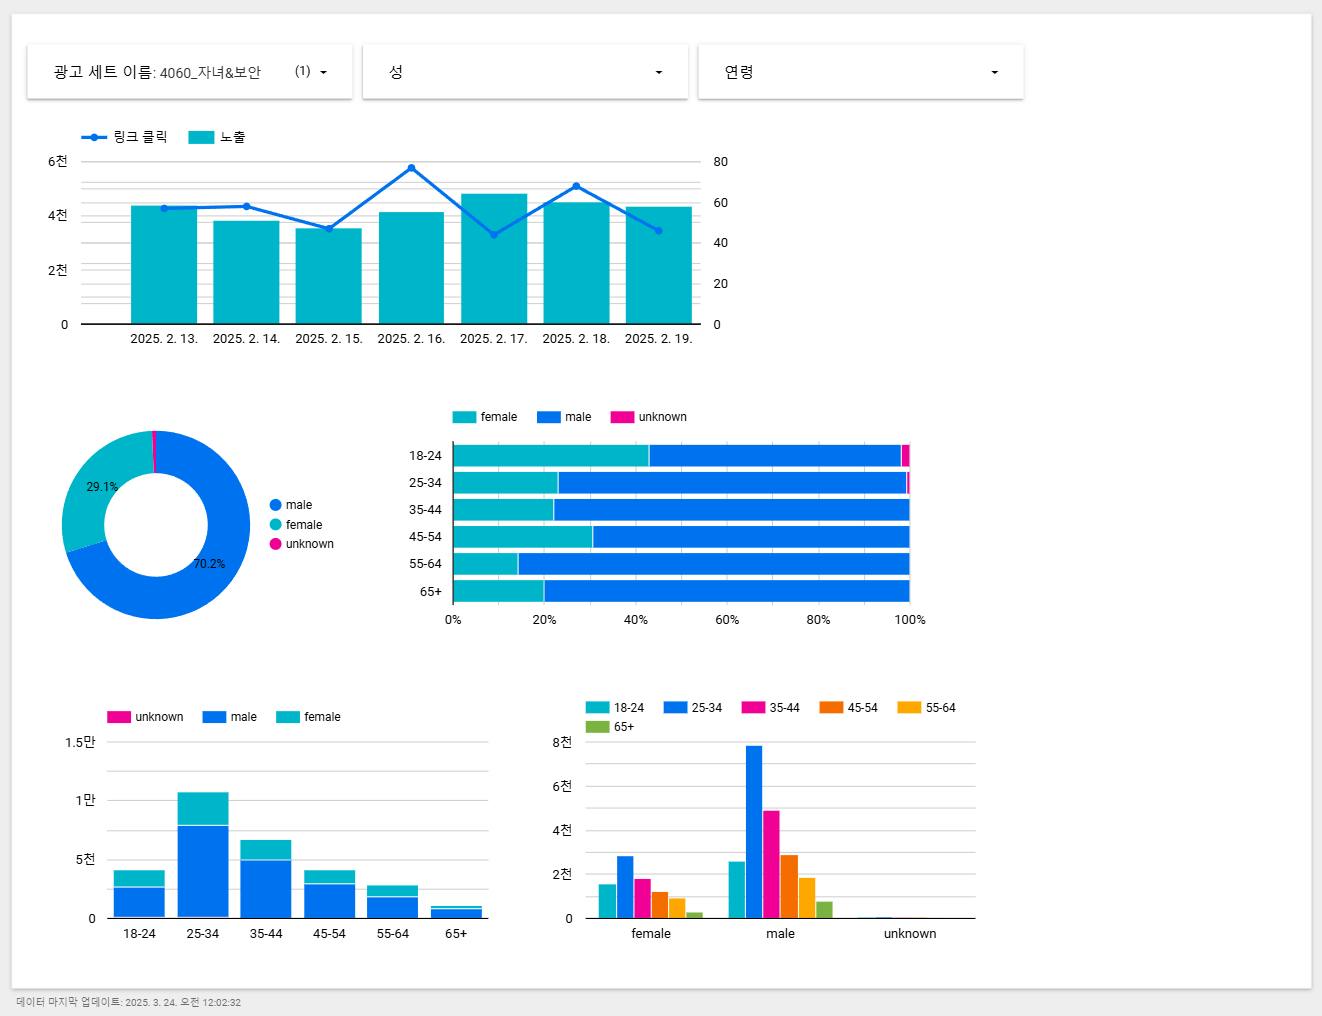Select female segment of the 45-54 horizontal bar
Image resolution: width=1322 pixels, height=1016 pixels.
523,537
